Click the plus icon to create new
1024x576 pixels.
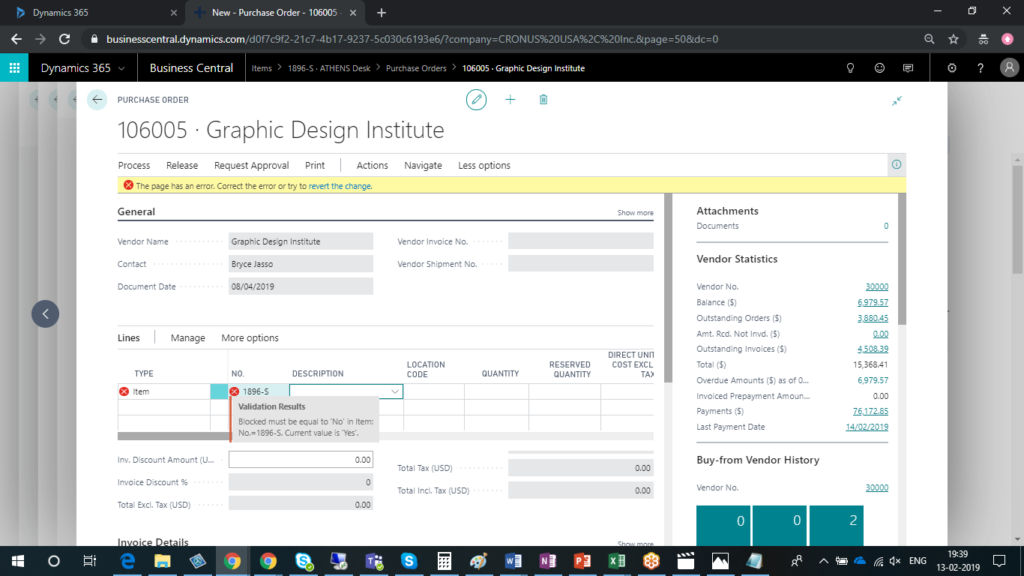pyautogui.click(x=510, y=100)
